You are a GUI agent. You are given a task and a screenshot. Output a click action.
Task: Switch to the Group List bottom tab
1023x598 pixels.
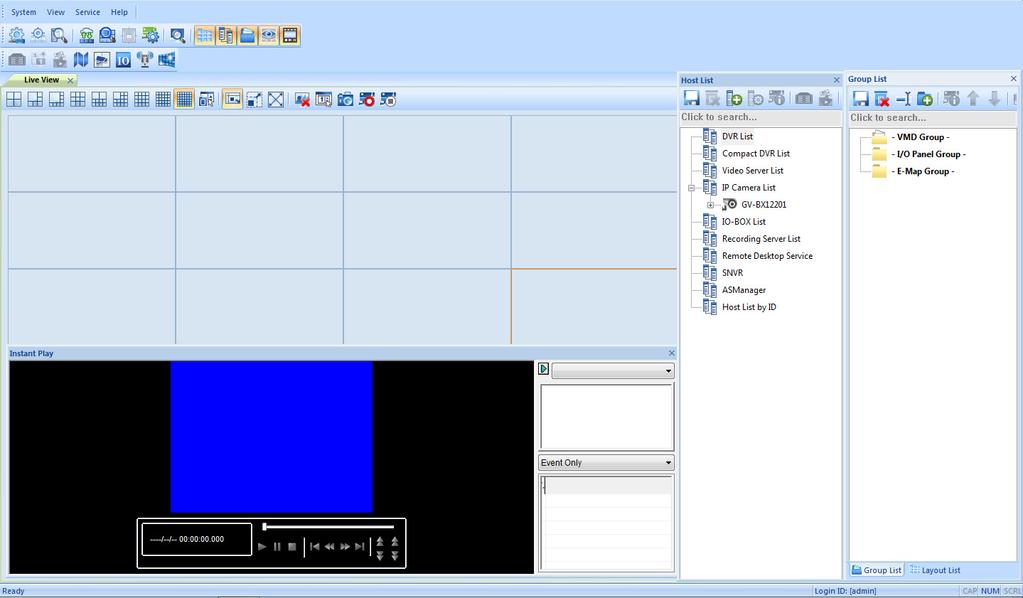pyautogui.click(x=877, y=570)
